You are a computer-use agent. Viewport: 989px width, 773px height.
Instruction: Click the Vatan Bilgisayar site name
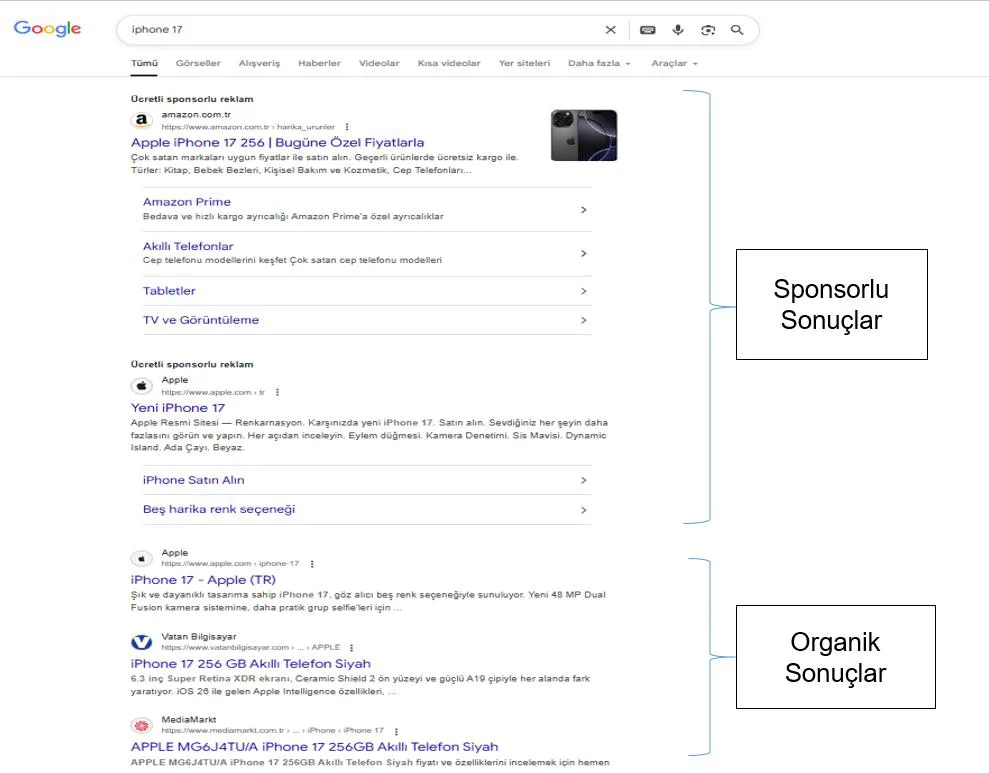coord(199,637)
